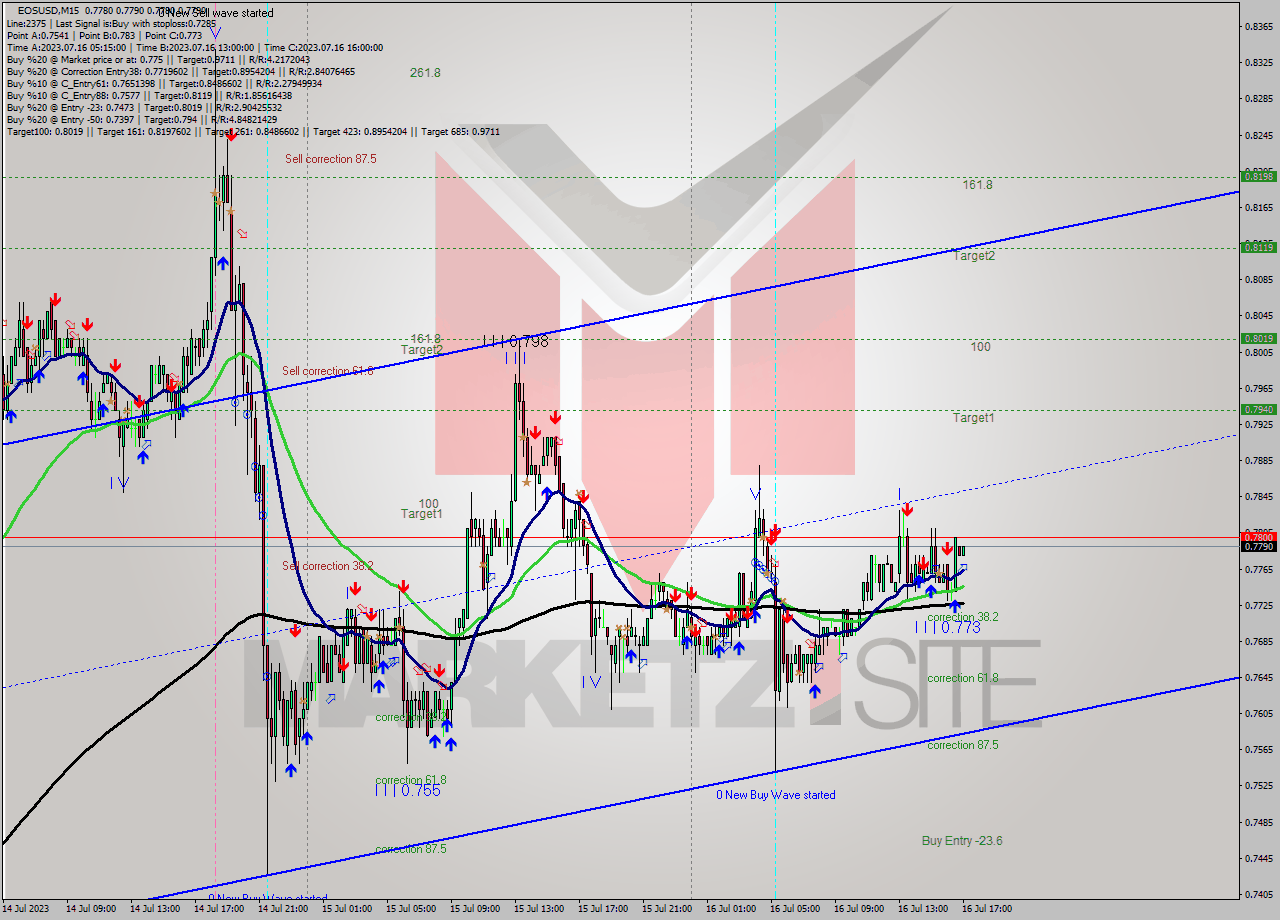Click the 'I I I 0.773' wave label
This screenshot has width=1280, height=920.
point(947,627)
